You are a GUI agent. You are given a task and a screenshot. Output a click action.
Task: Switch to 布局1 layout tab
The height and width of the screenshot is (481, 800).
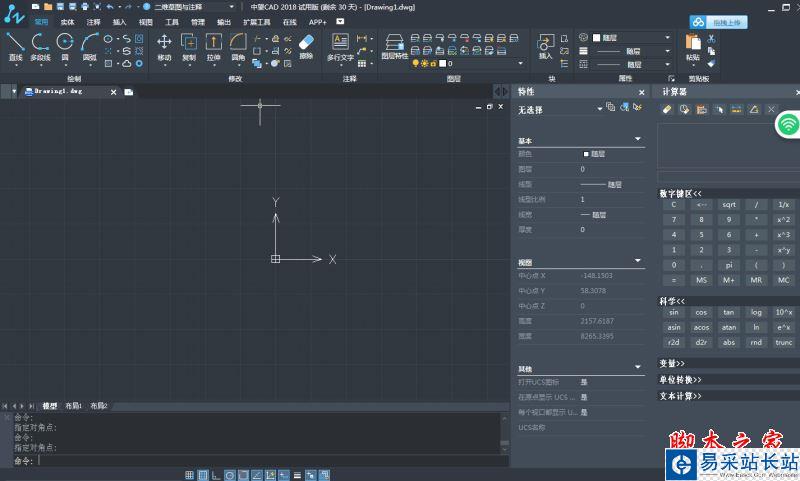coord(73,406)
